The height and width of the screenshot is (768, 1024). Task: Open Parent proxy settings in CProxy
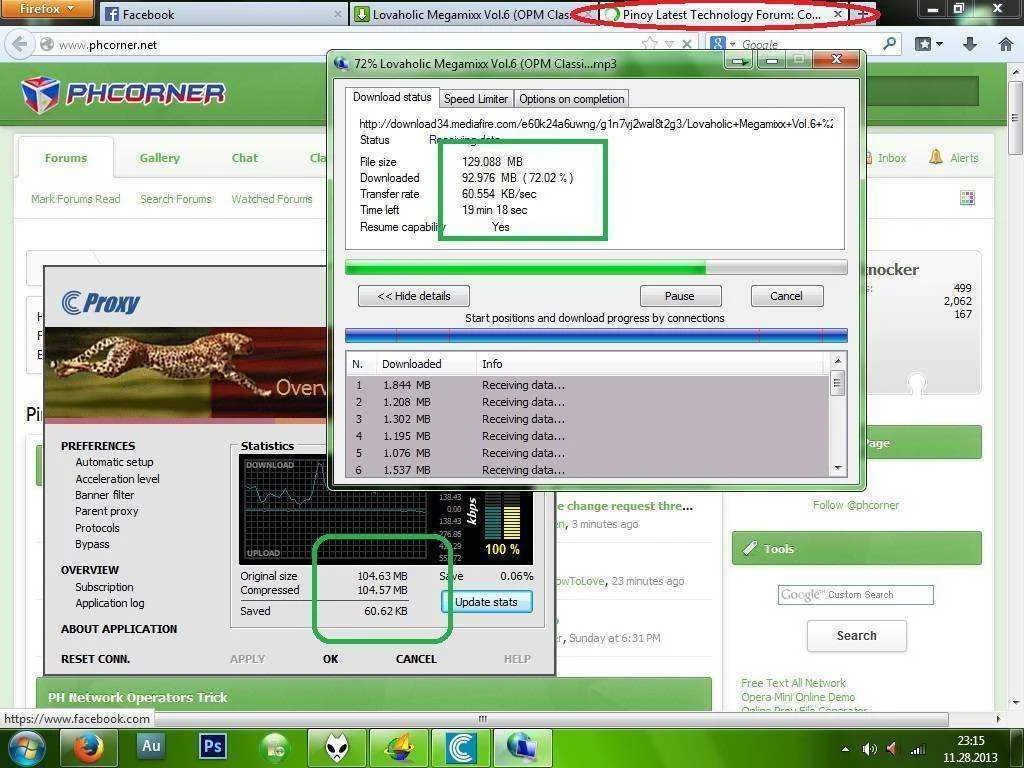click(106, 511)
